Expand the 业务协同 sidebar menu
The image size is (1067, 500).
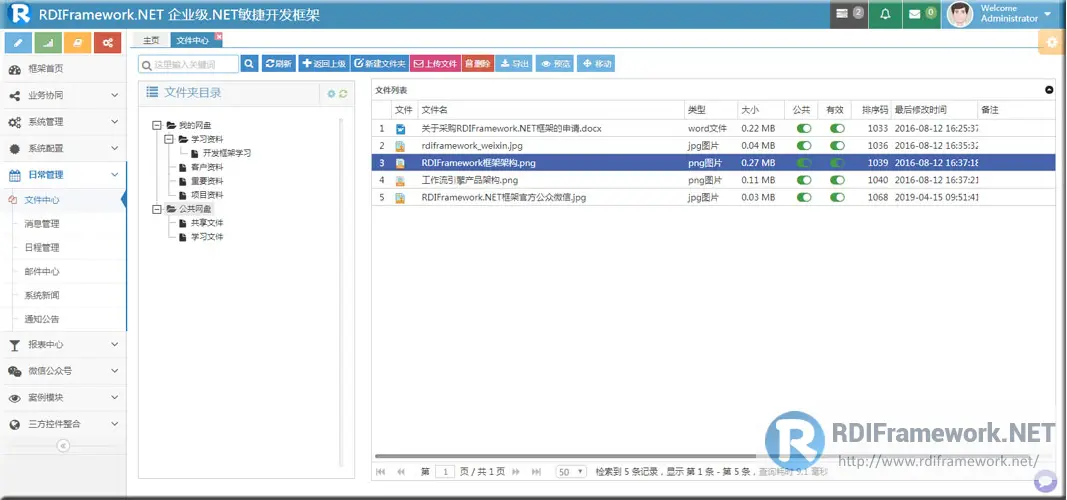pyautogui.click(x=63, y=96)
